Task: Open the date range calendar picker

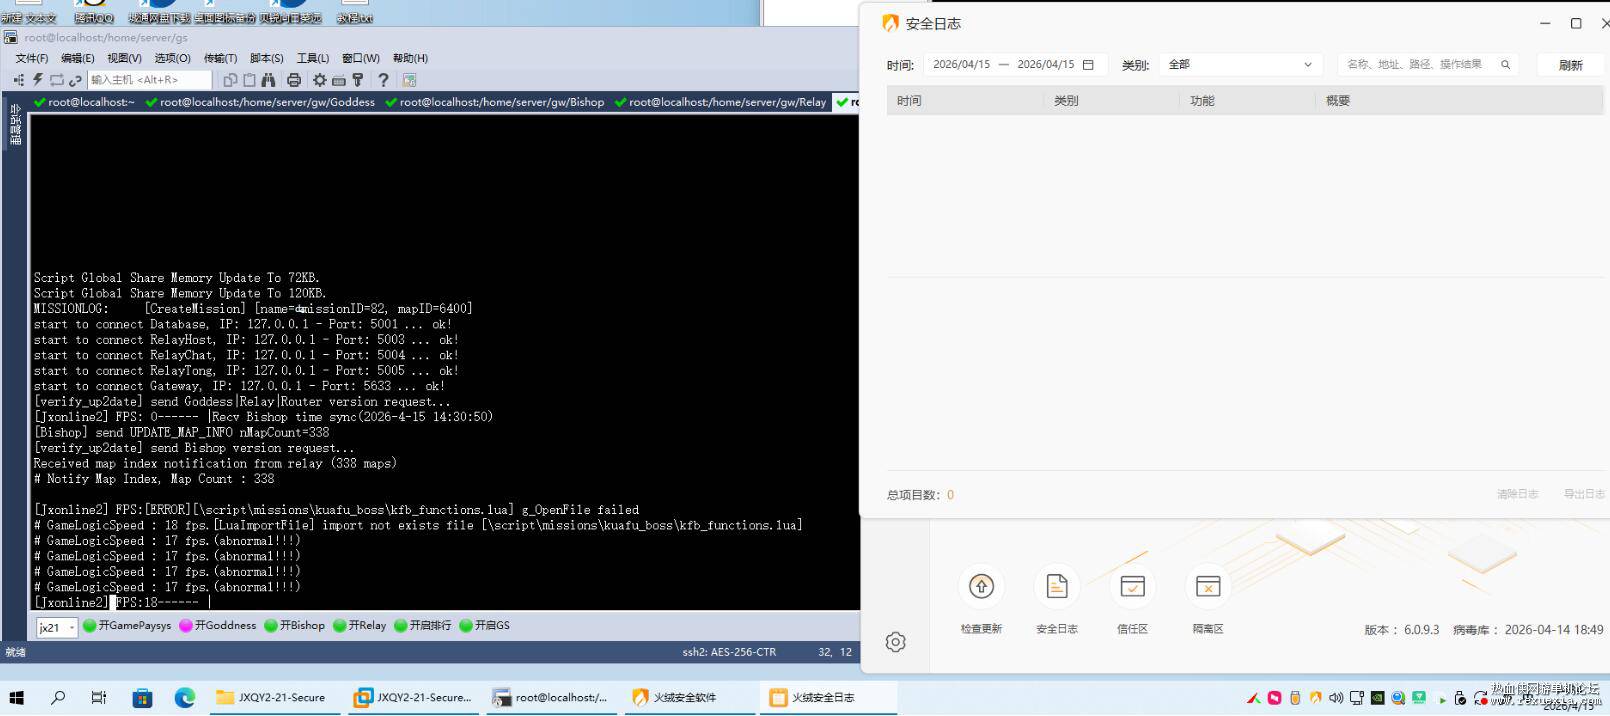Action: click(x=1088, y=64)
